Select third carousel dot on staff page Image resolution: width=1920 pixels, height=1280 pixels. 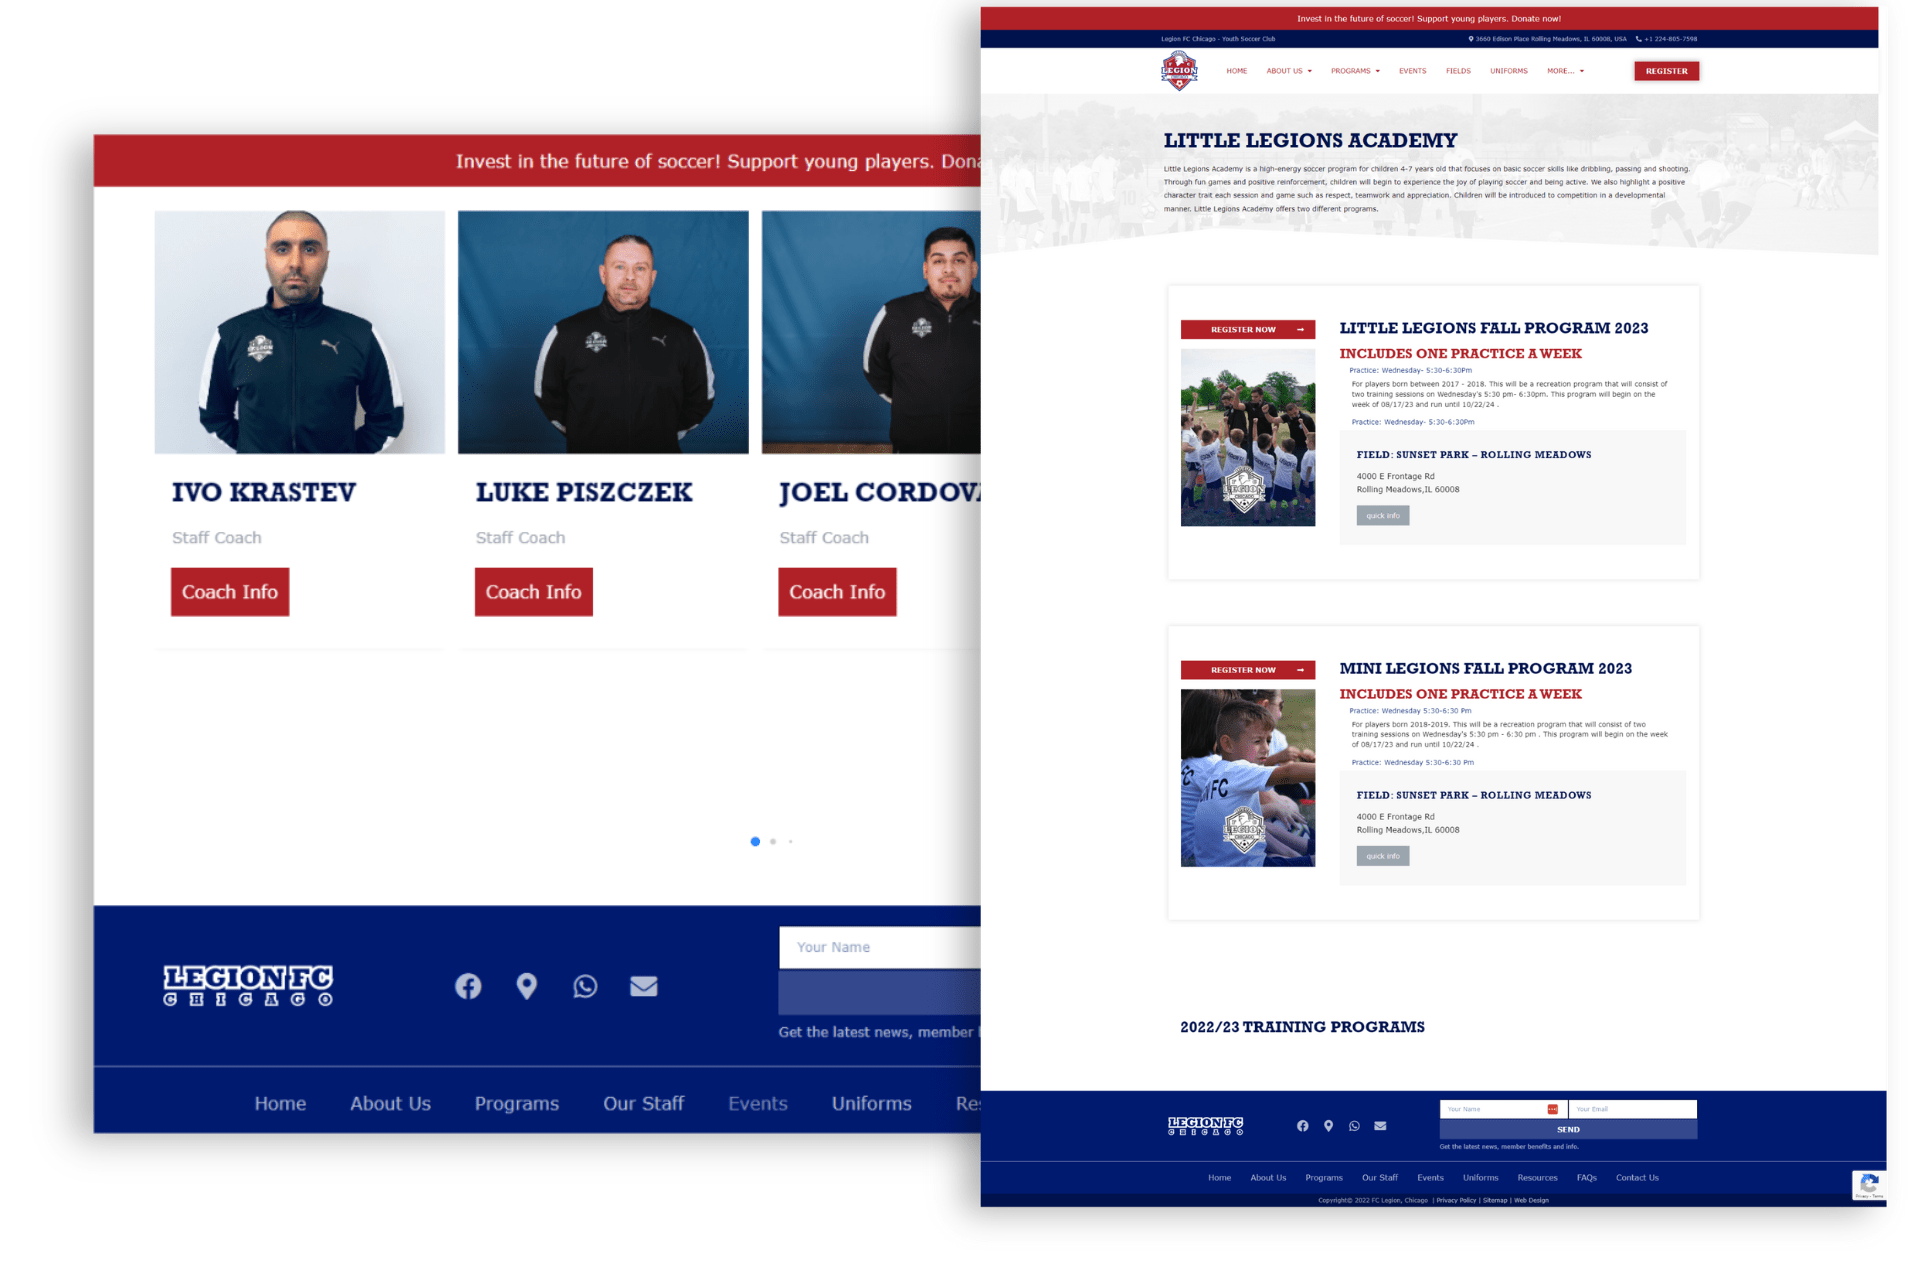790,842
